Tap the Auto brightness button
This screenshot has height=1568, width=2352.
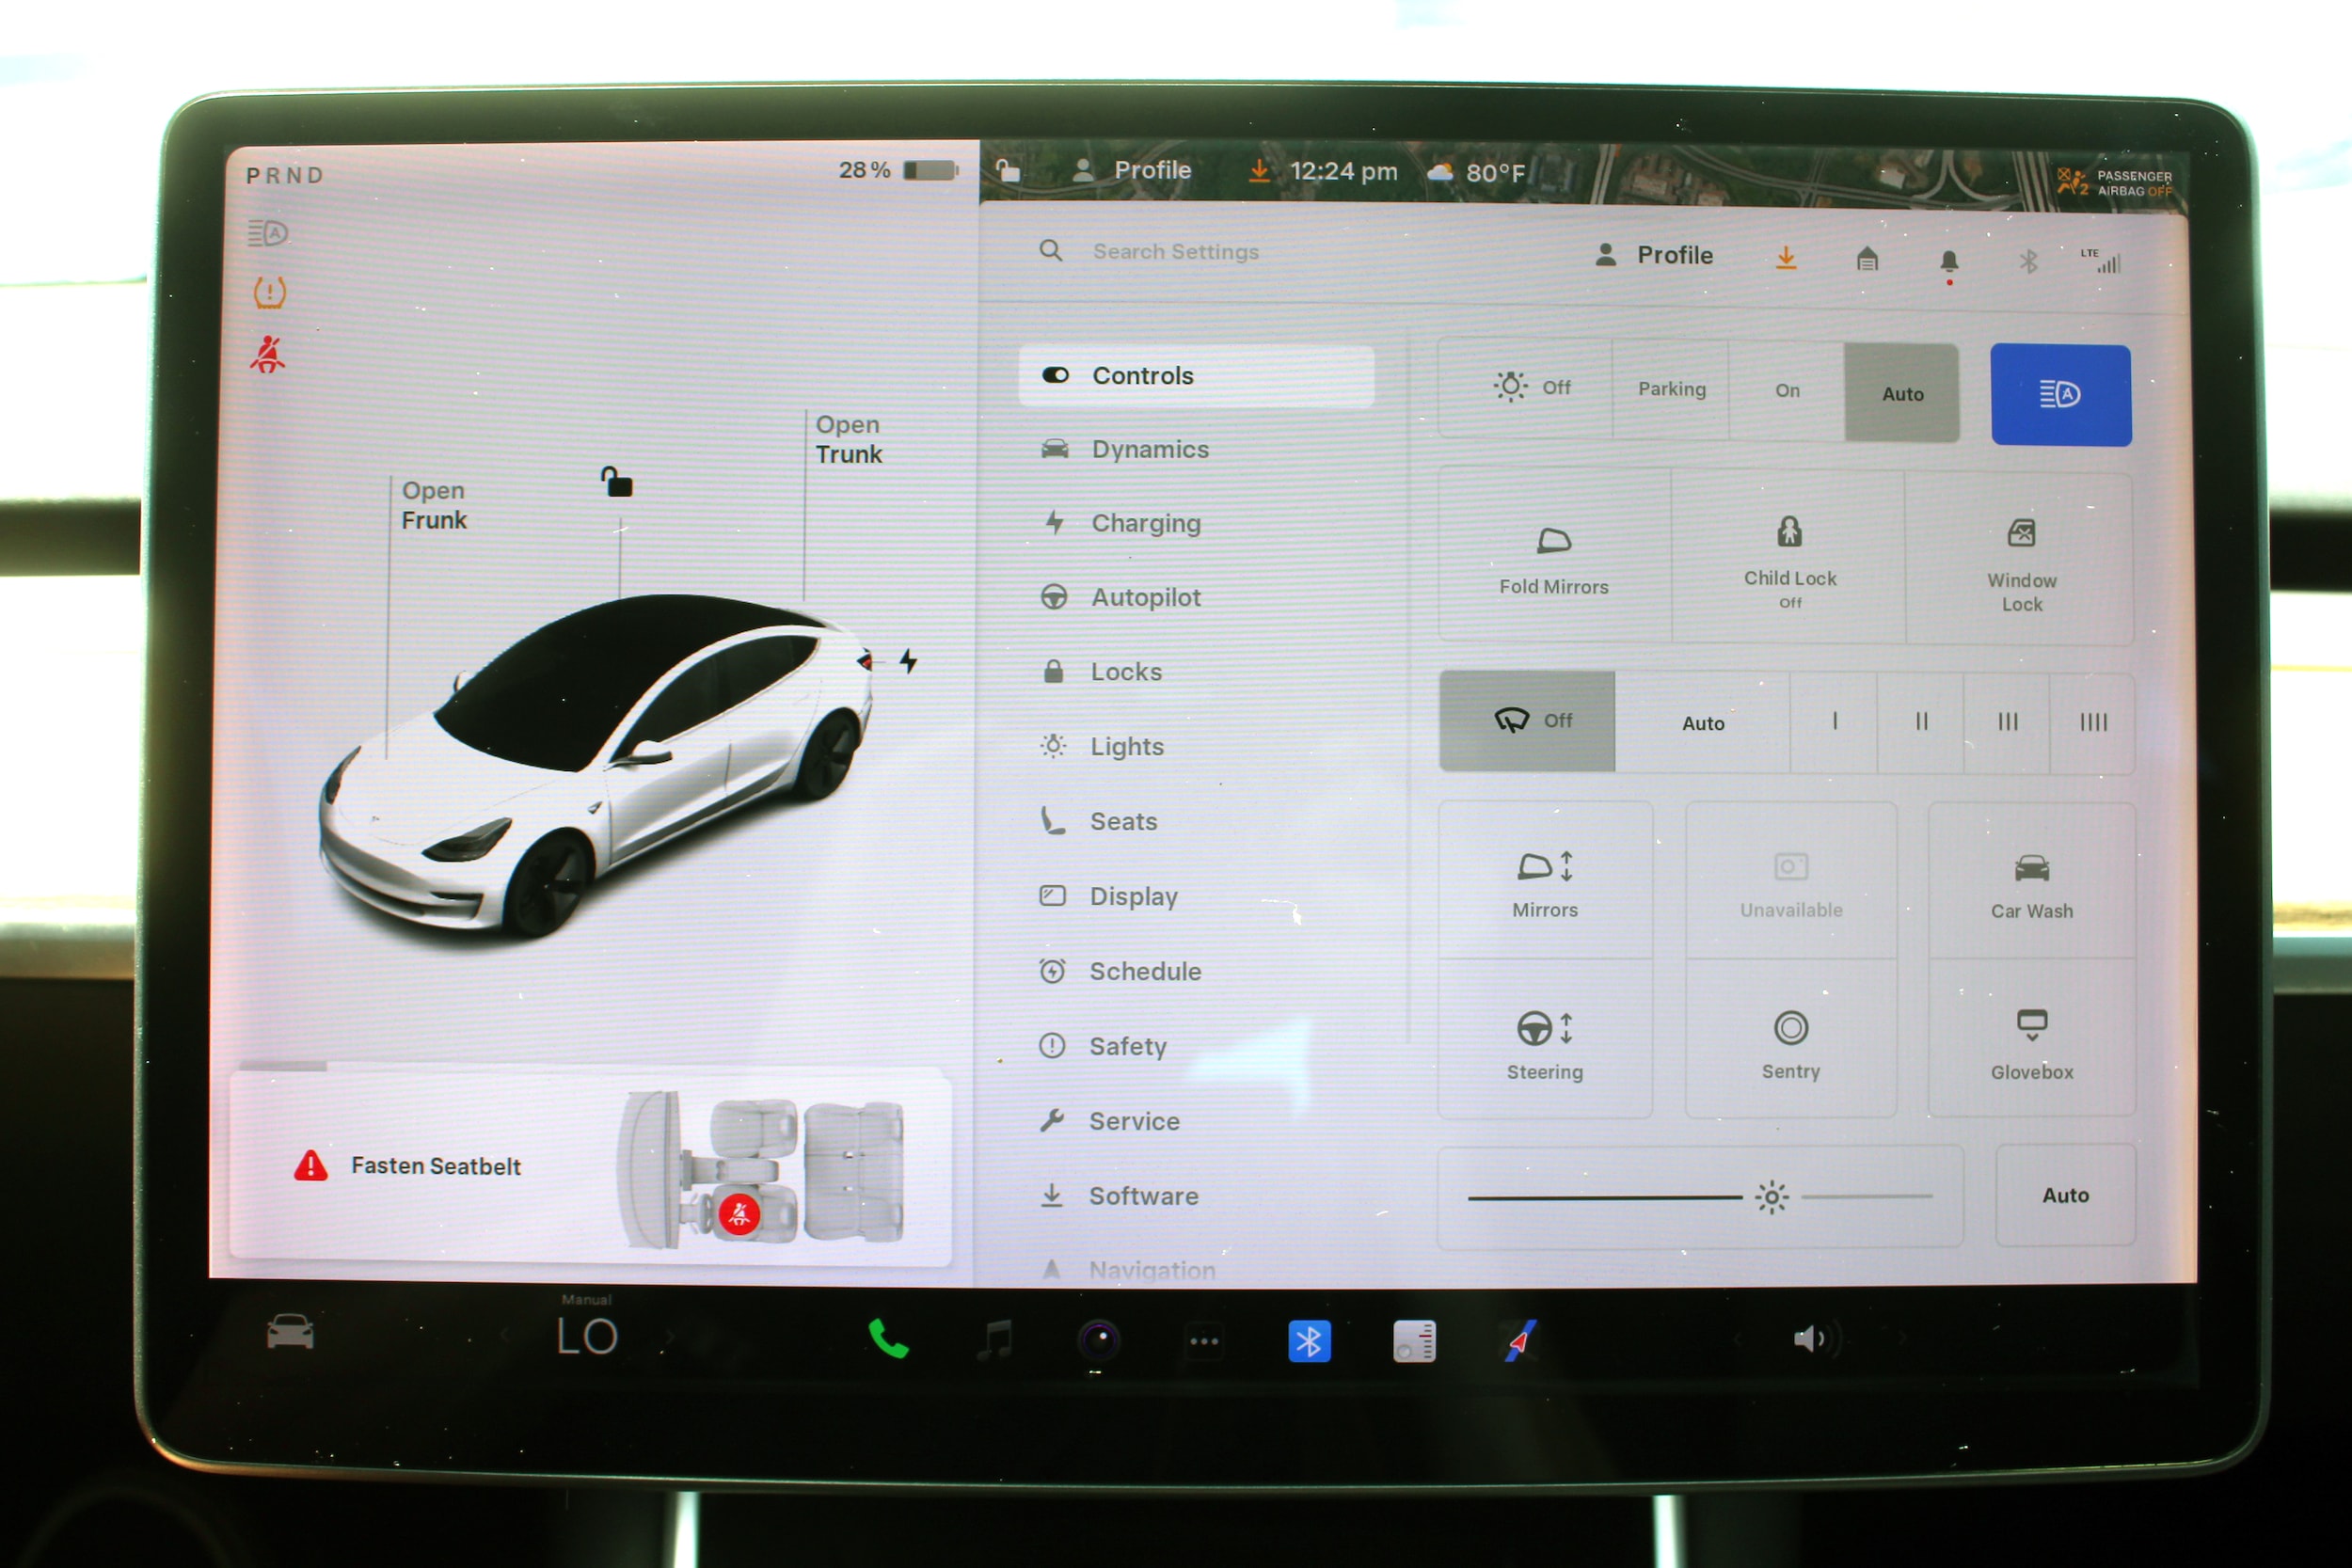coord(2065,1195)
